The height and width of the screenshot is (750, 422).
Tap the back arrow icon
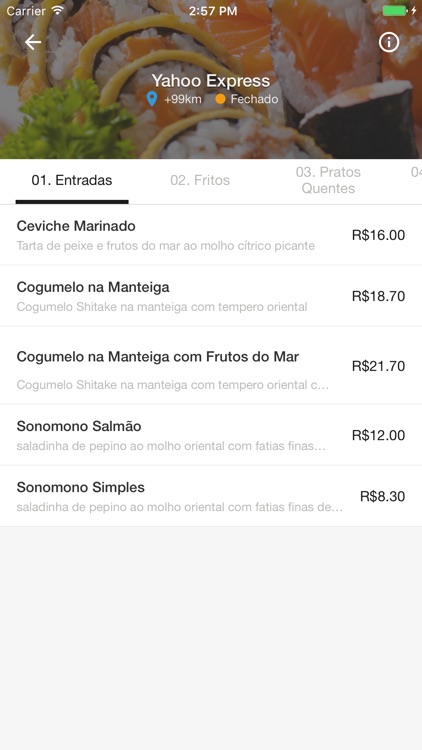click(33, 42)
